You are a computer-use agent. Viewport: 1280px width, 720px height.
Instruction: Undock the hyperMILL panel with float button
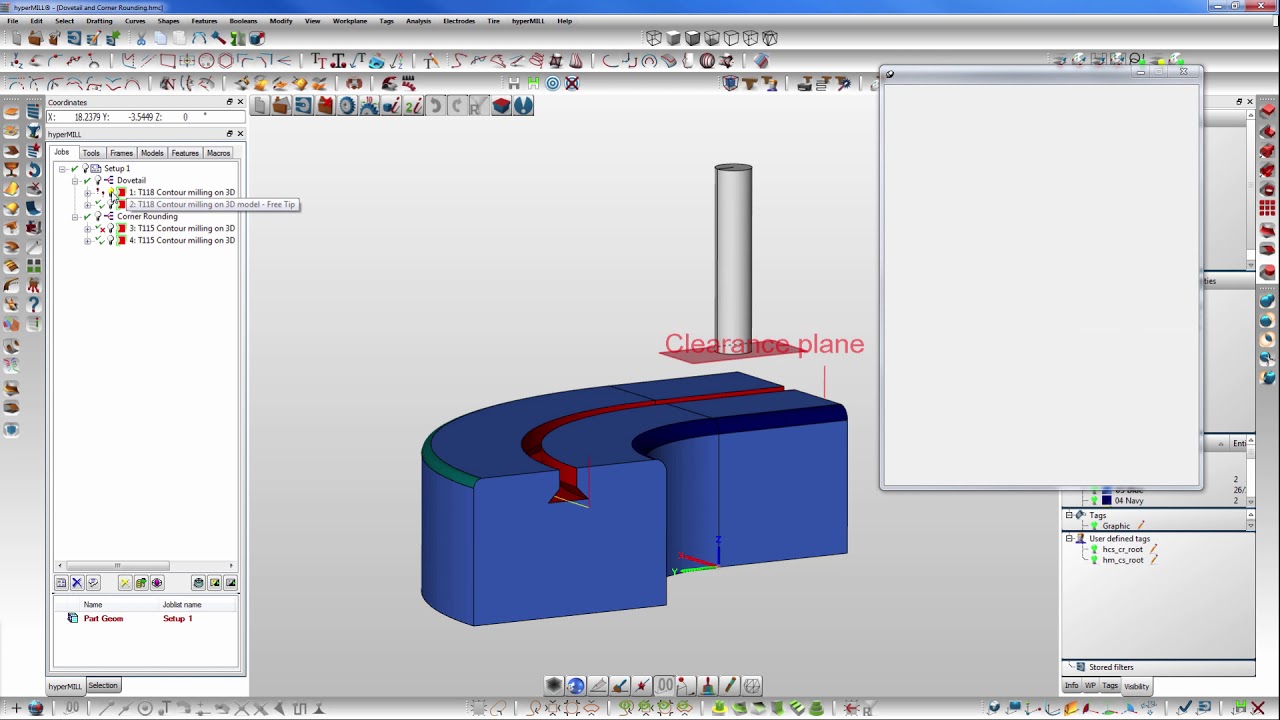[x=229, y=134]
